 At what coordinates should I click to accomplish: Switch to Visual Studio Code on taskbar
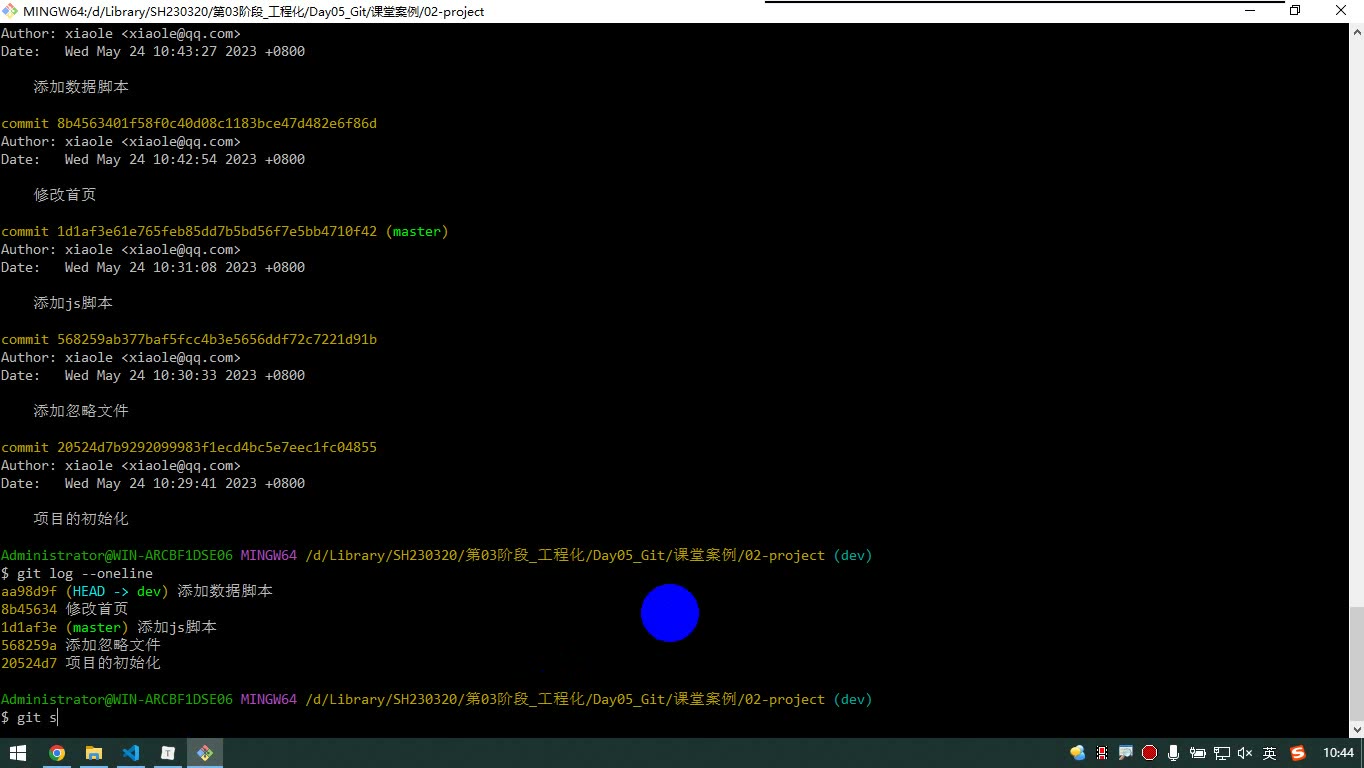click(131, 753)
